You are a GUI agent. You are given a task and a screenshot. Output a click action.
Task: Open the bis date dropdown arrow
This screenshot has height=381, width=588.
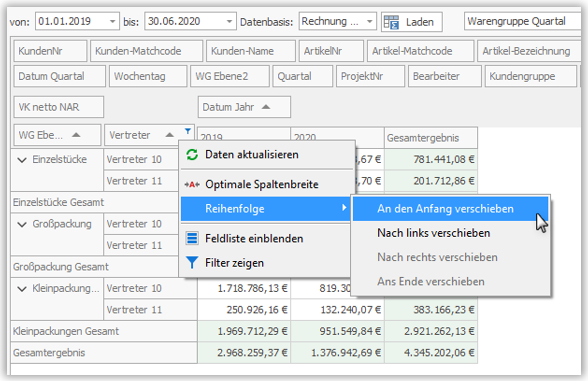tap(229, 21)
